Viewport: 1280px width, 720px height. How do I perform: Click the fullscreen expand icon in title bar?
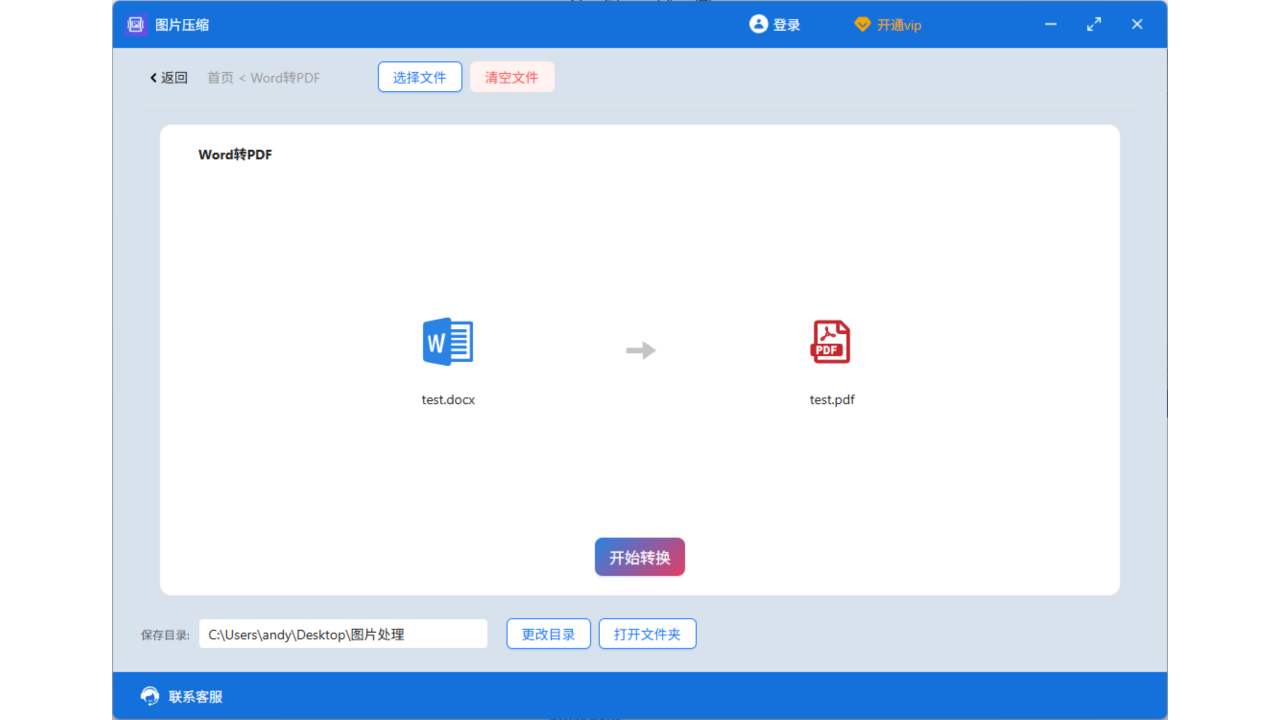coord(1093,24)
